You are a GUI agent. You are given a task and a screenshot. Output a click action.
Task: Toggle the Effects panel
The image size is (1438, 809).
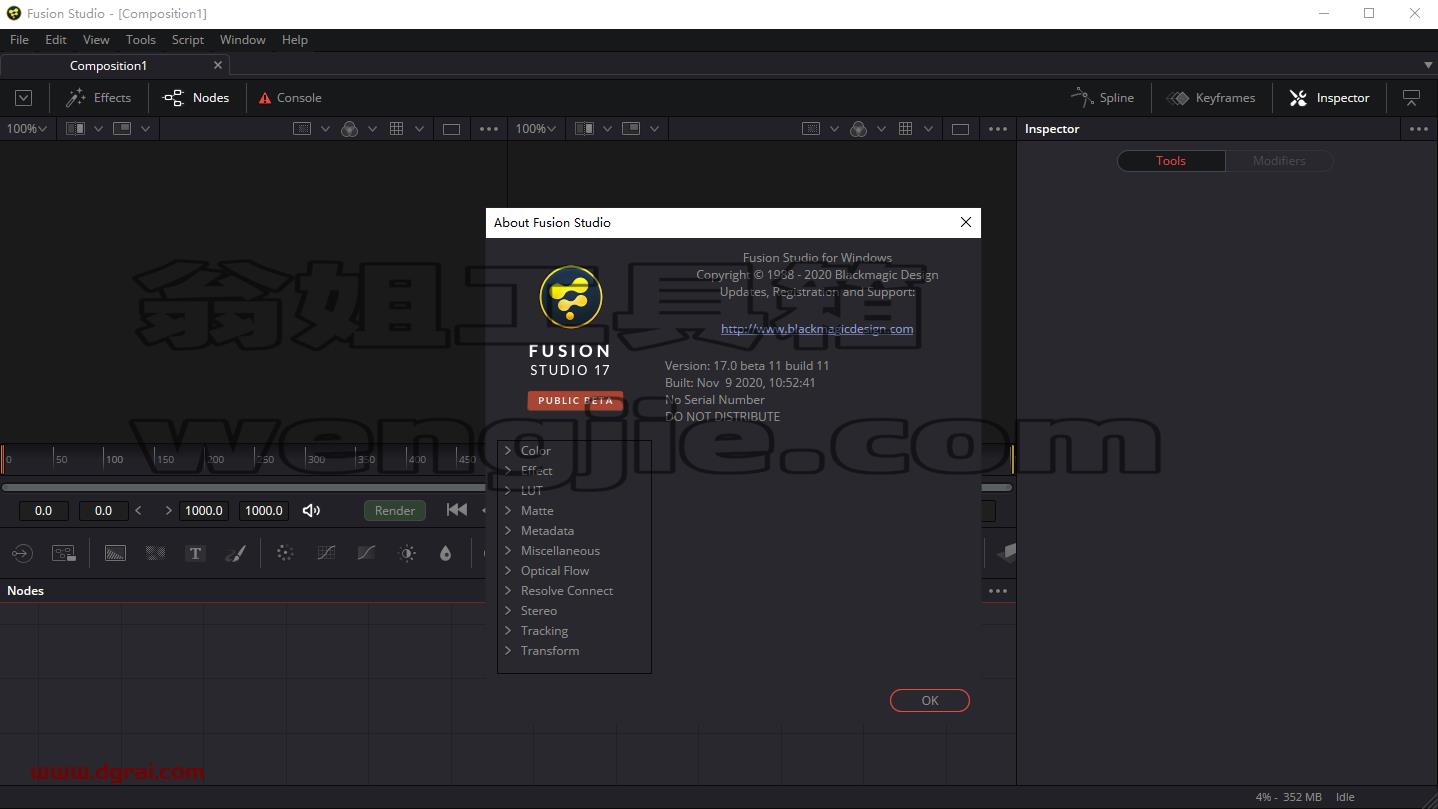[x=98, y=98]
